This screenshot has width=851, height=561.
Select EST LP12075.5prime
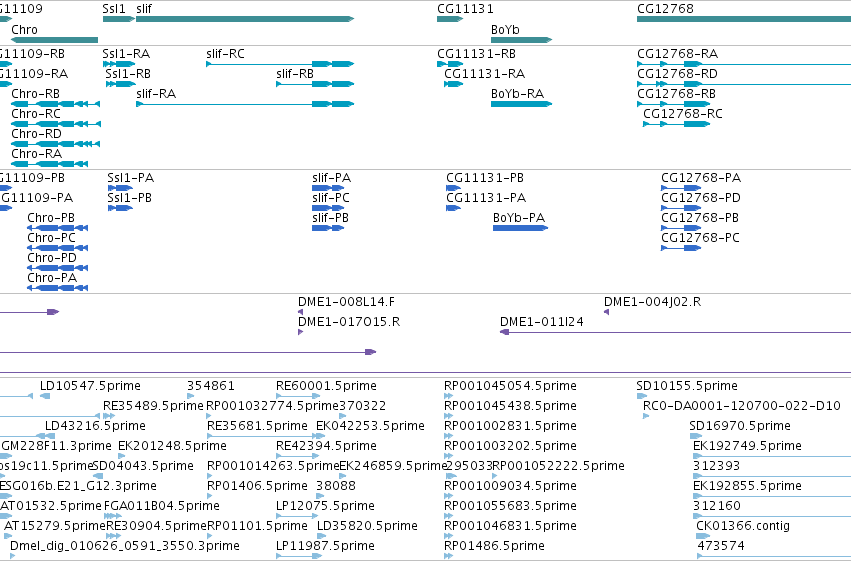pos(325,507)
